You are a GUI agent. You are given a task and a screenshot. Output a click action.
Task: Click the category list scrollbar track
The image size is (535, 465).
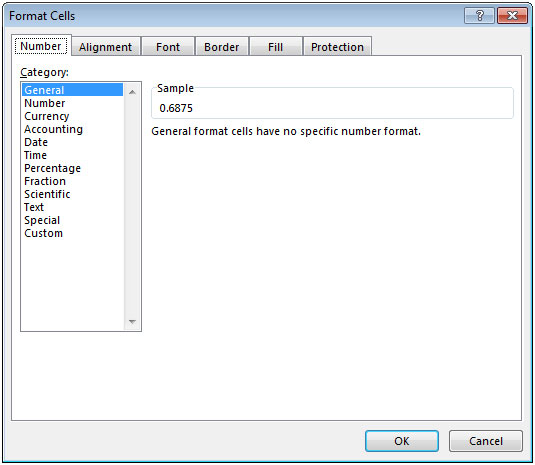132,206
